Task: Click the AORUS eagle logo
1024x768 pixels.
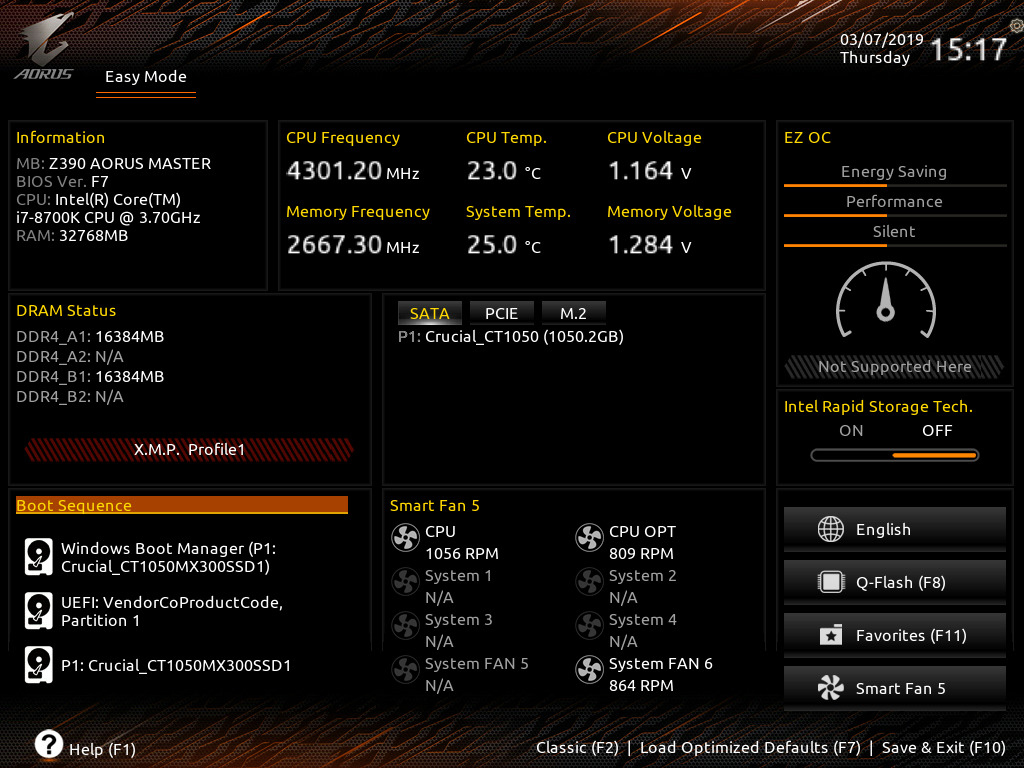Action: click(44, 47)
